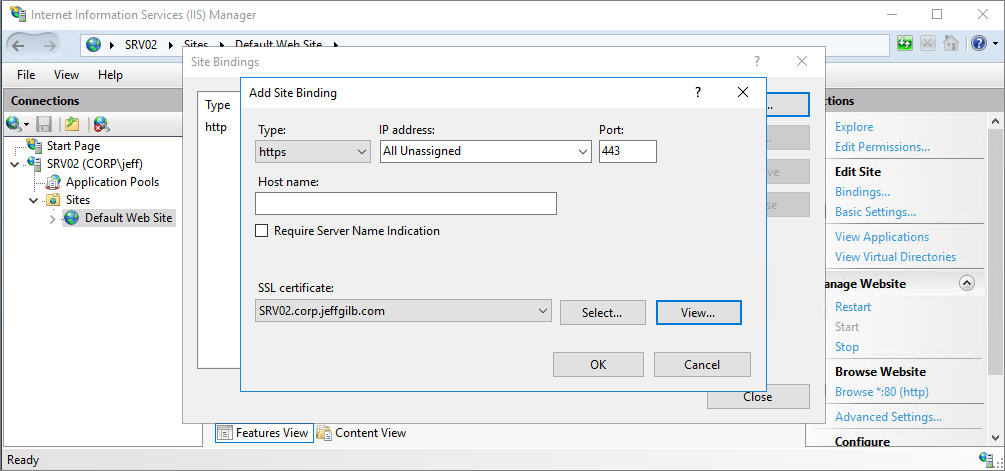Image resolution: width=1005 pixels, height=471 pixels.
Task: Close the Add Site Binding dialog
Action: point(743,92)
